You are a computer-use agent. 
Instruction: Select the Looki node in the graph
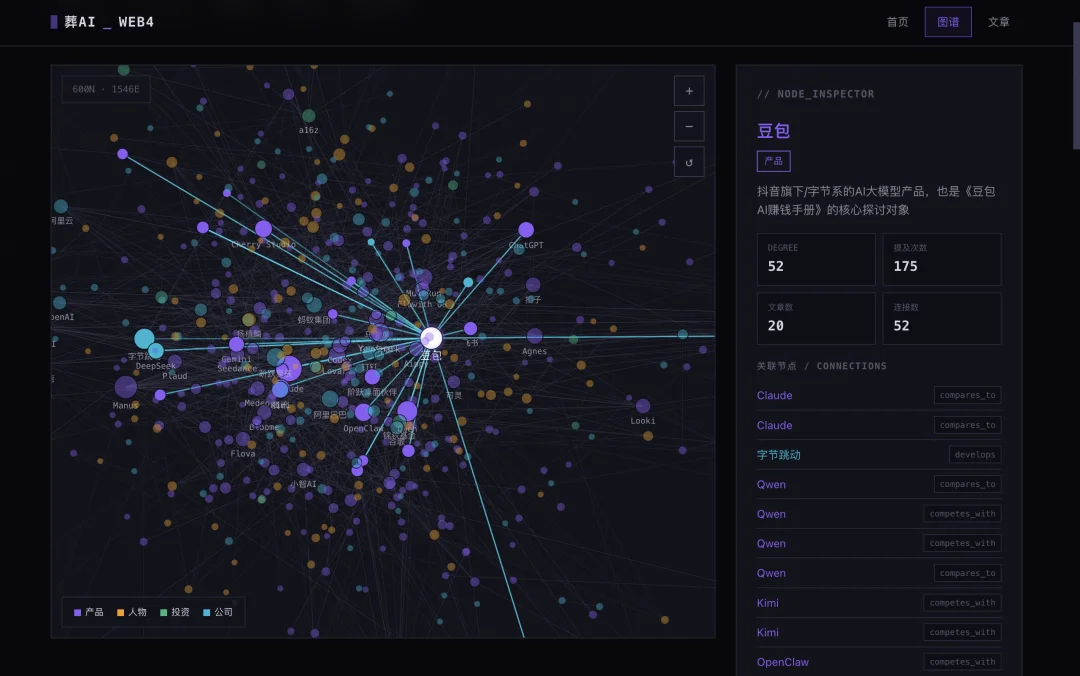pos(643,406)
